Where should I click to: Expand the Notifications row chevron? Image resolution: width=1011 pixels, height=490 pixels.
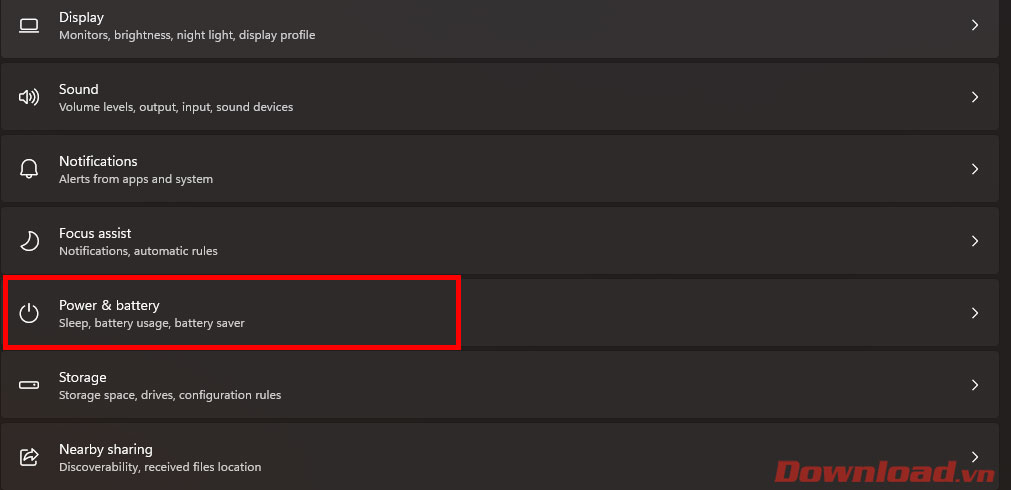click(975, 169)
